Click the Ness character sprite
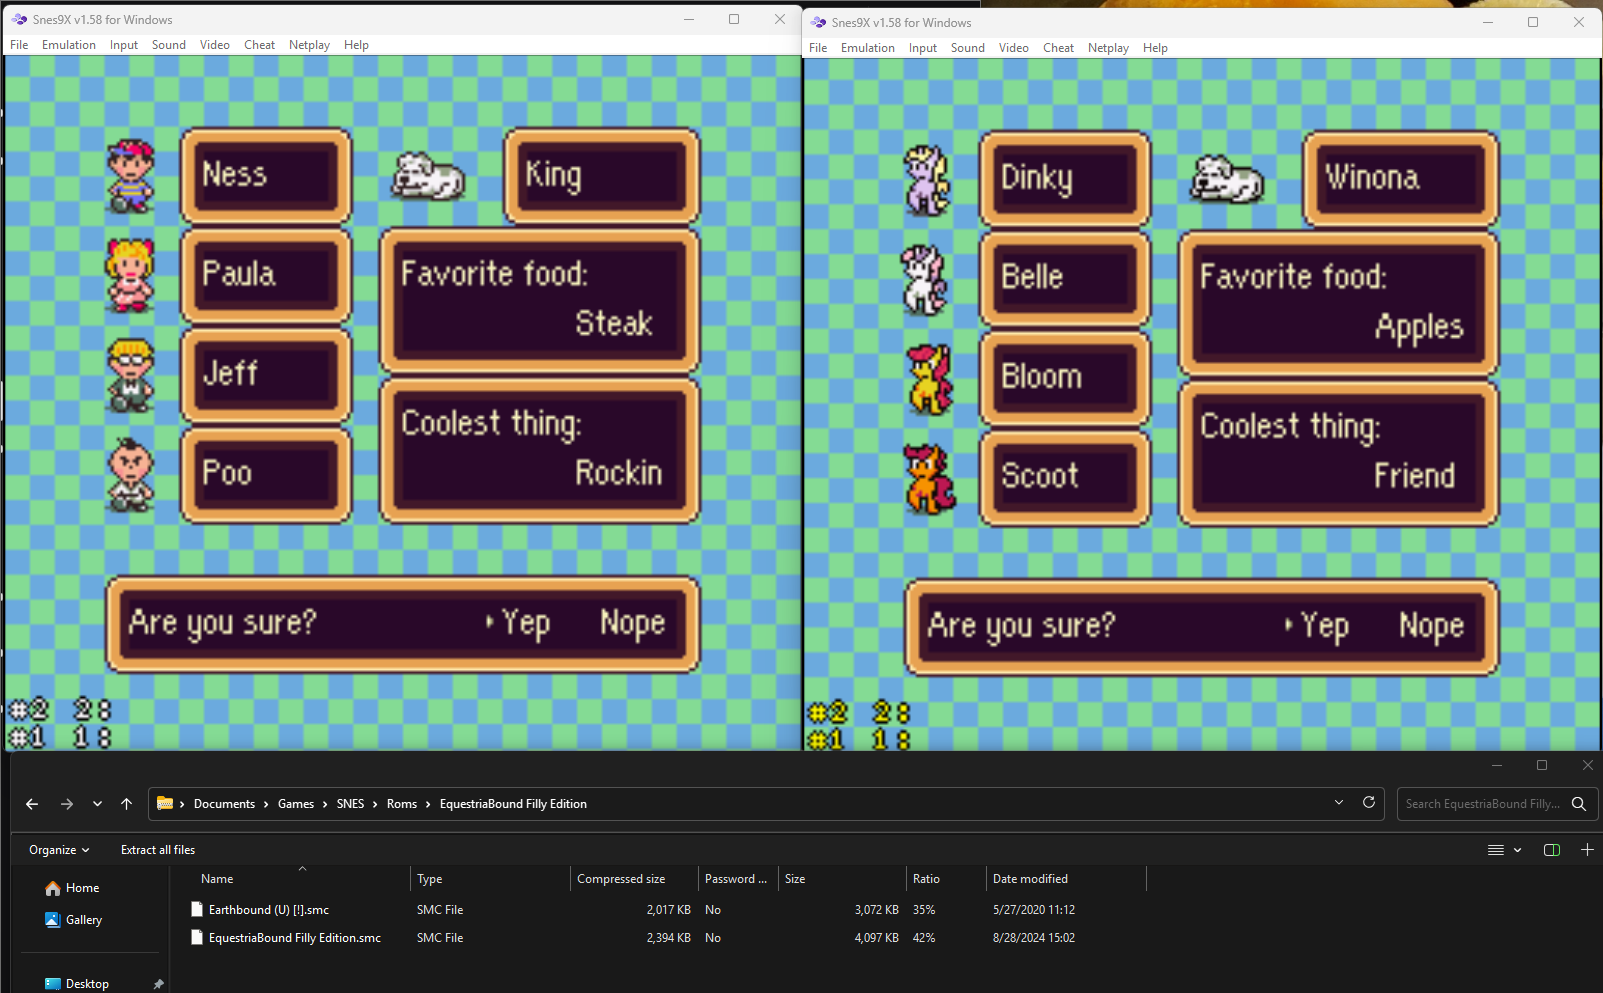The width and height of the screenshot is (1603, 993). pos(131,176)
